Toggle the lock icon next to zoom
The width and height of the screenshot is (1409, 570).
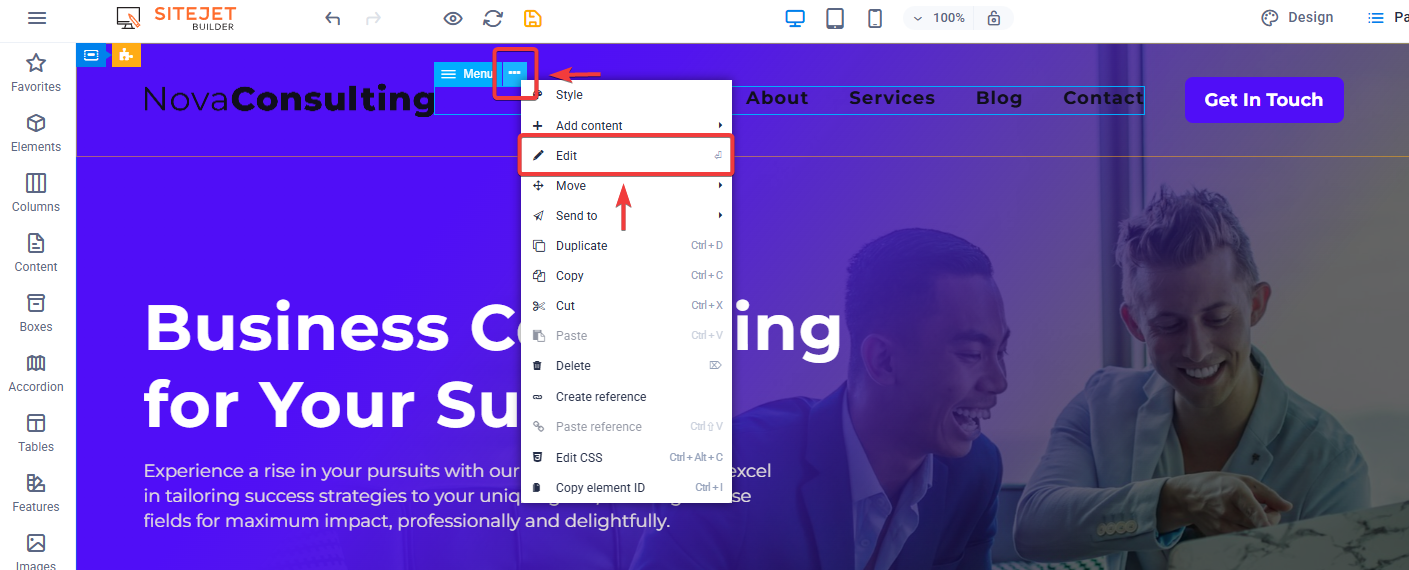pos(993,18)
